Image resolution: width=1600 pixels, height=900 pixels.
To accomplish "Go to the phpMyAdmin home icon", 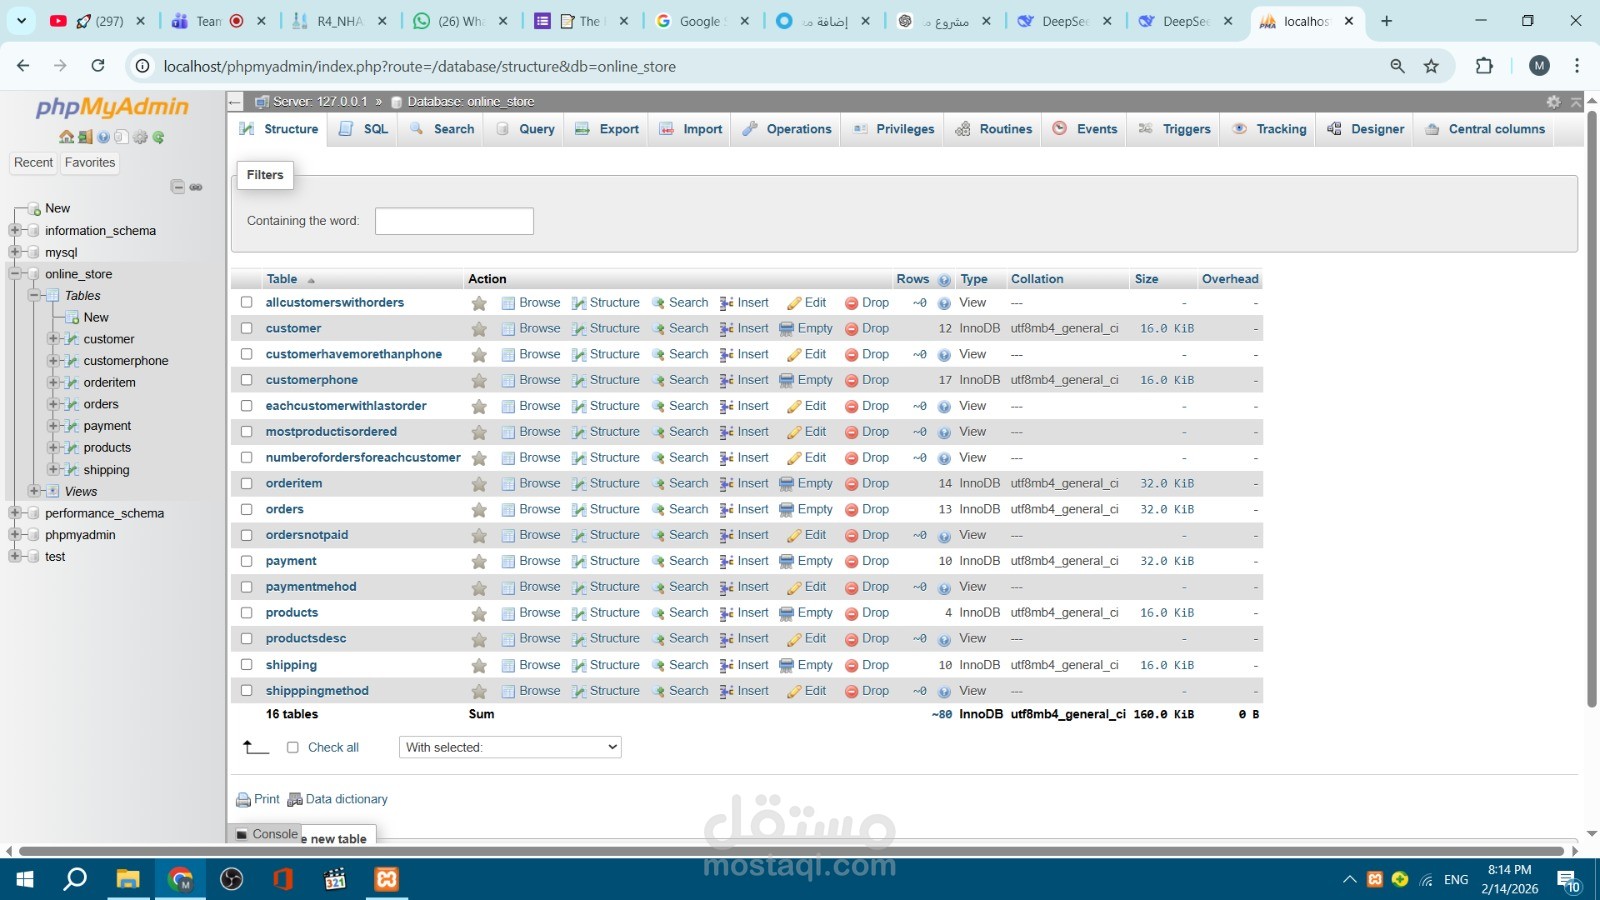I will [x=66, y=137].
